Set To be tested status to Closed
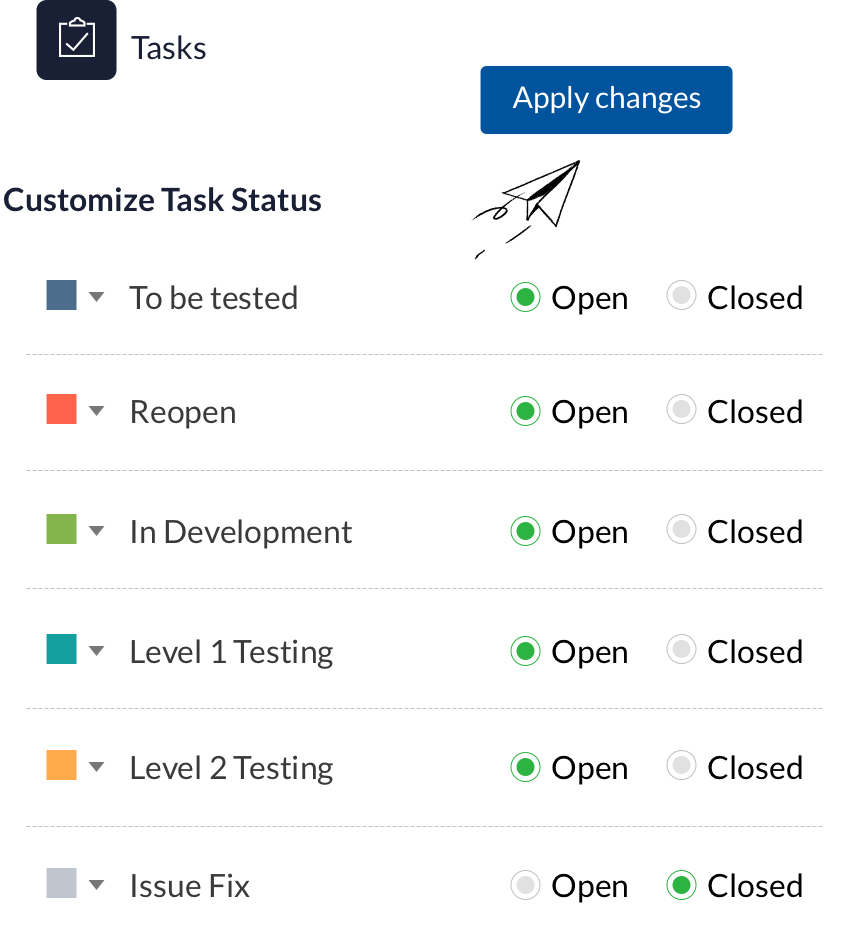This screenshot has width=847, height=944. point(681,297)
